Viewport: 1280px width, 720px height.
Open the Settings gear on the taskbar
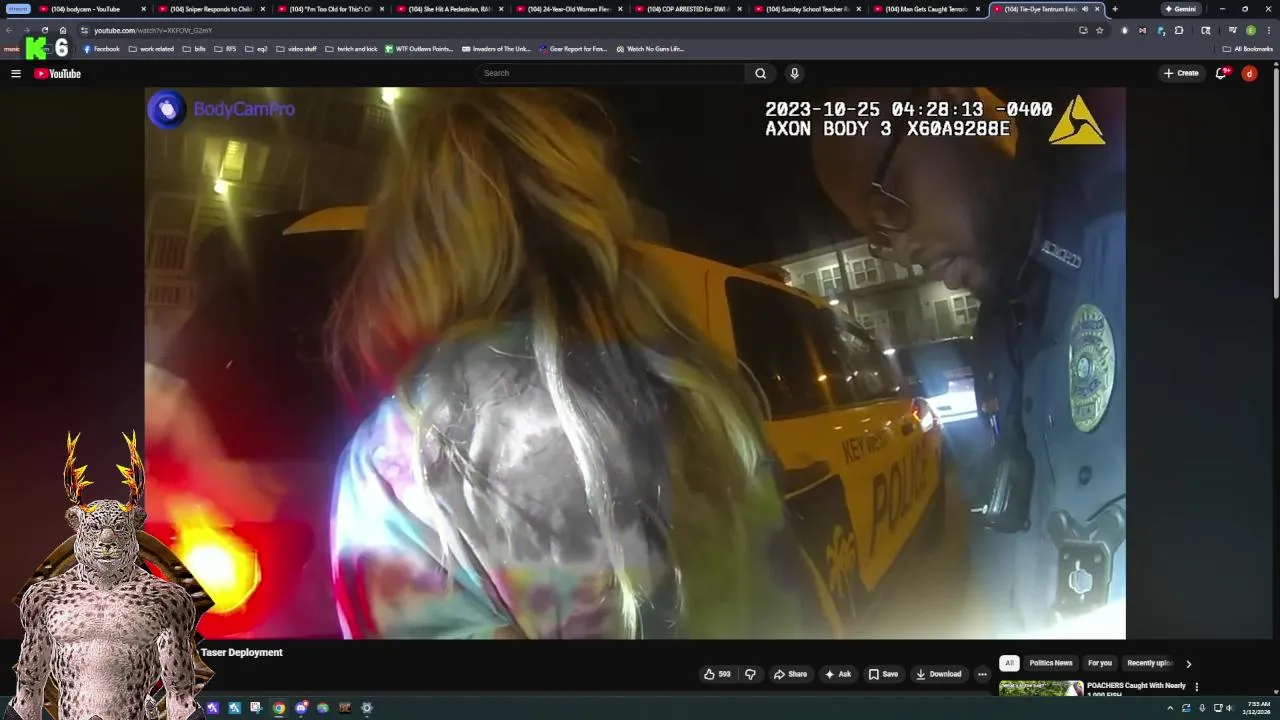tap(367, 708)
